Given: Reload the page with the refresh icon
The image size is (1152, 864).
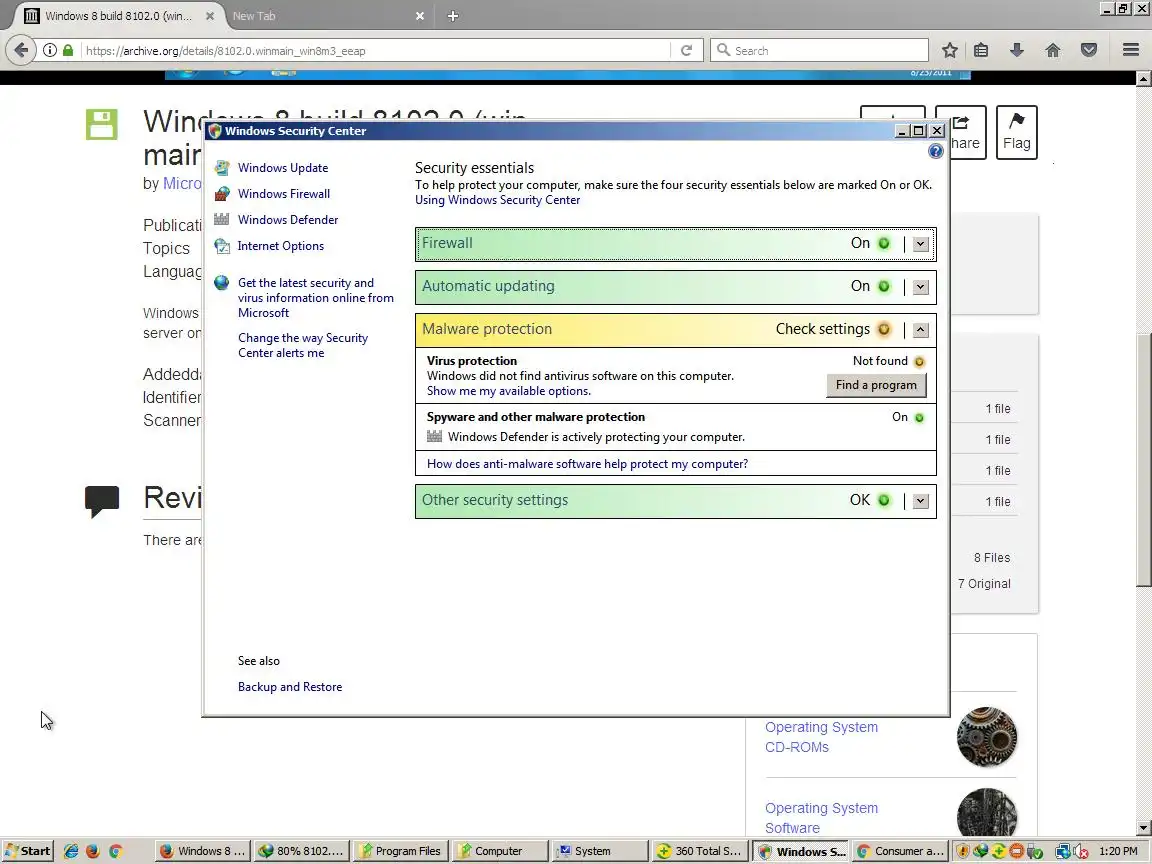Looking at the screenshot, I should pos(686,51).
